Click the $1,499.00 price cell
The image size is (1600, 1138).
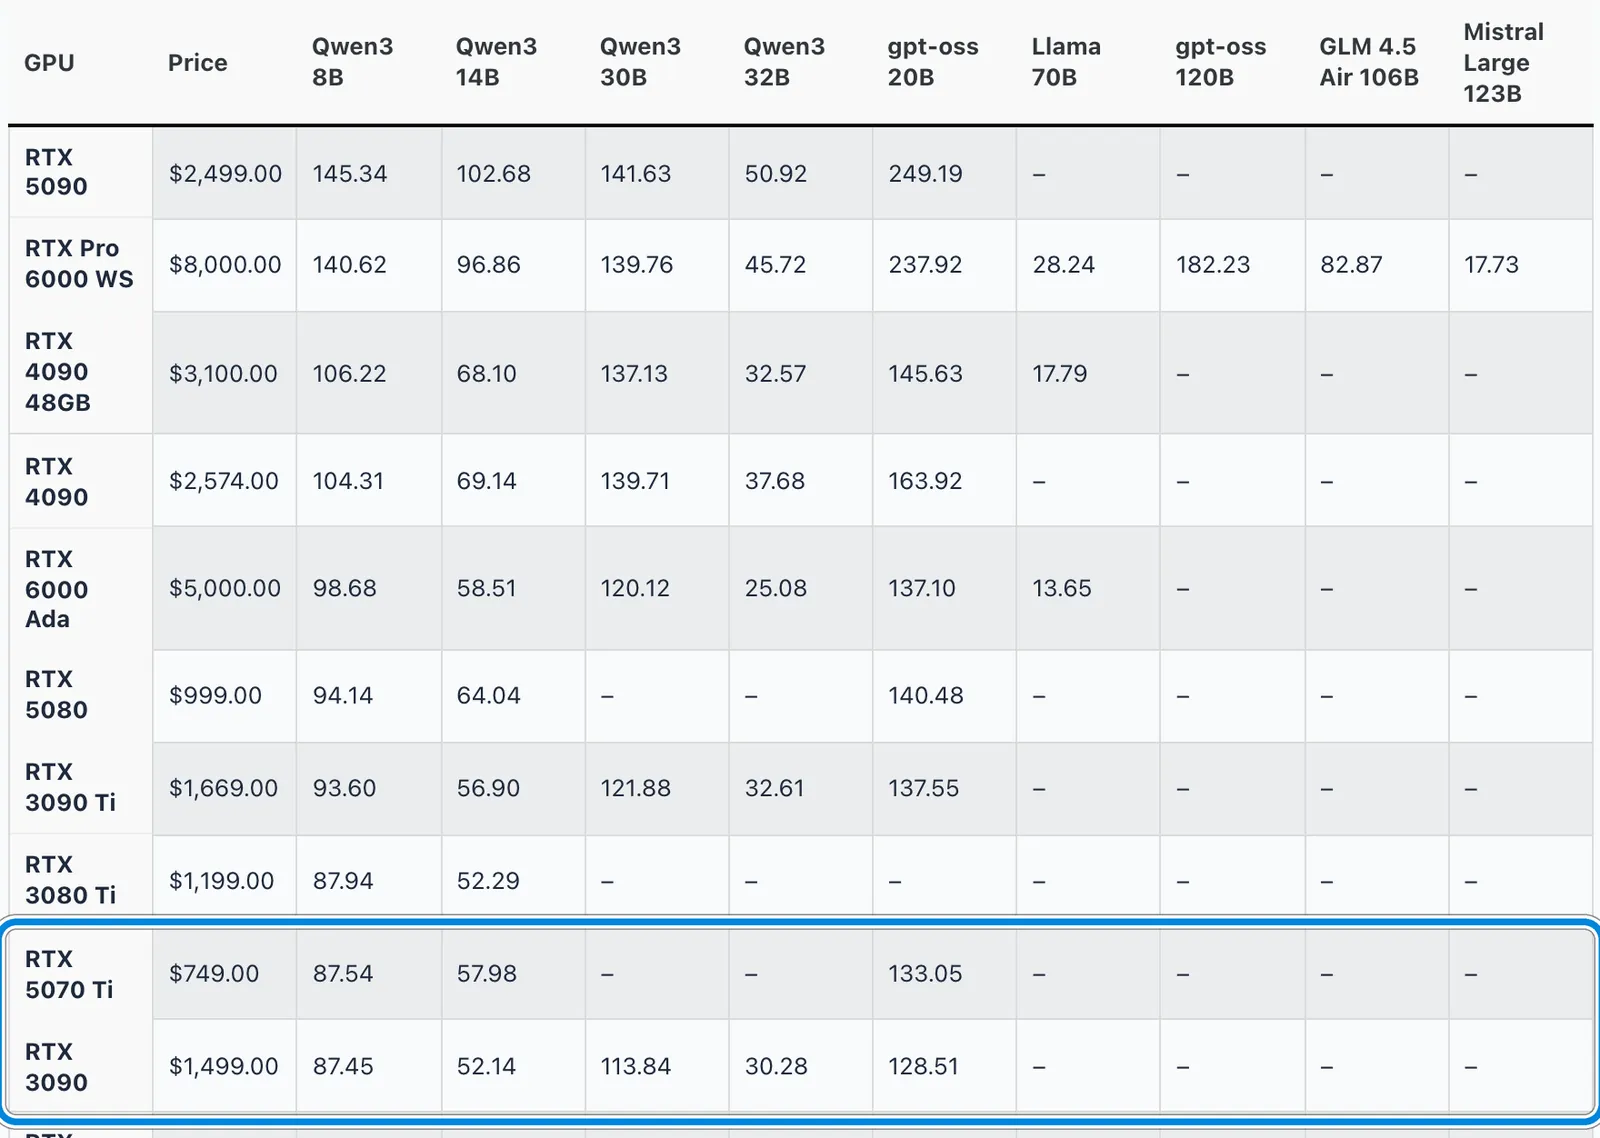(224, 1066)
